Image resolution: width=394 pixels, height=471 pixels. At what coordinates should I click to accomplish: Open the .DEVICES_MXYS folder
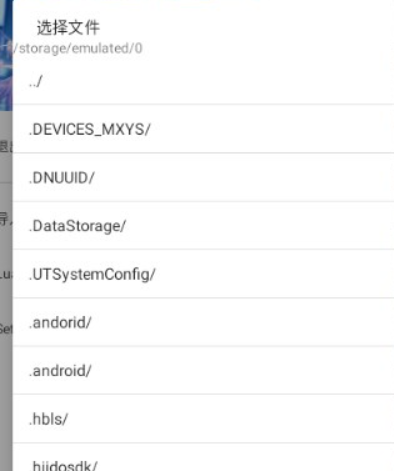(203, 129)
